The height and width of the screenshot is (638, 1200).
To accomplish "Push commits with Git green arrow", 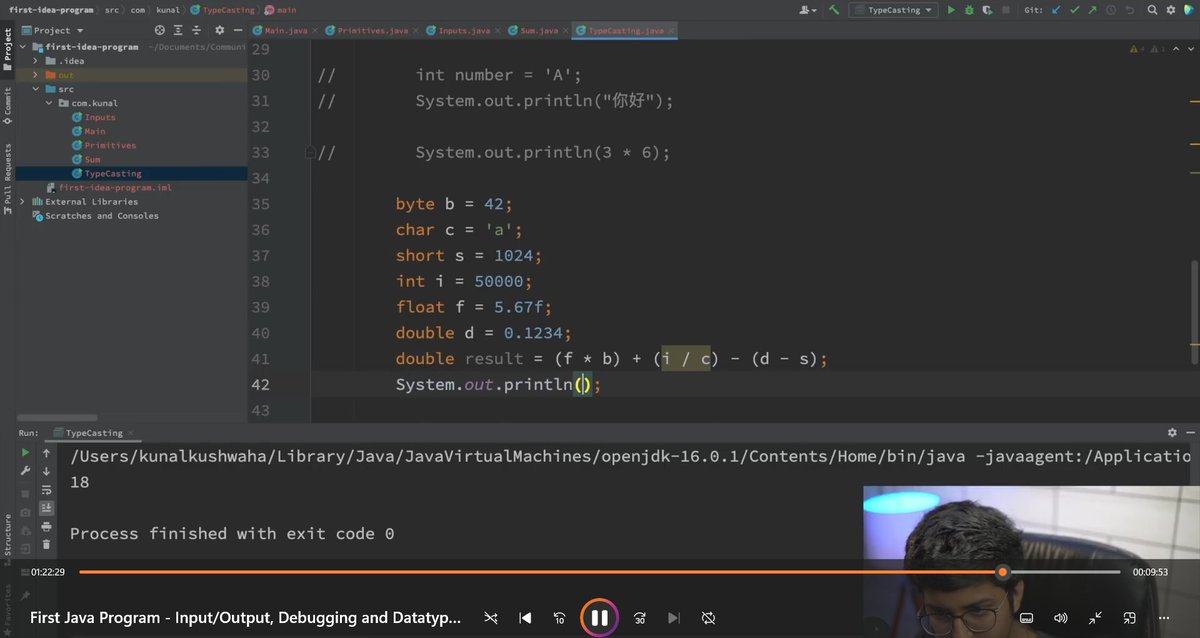I will click(x=1092, y=10).
